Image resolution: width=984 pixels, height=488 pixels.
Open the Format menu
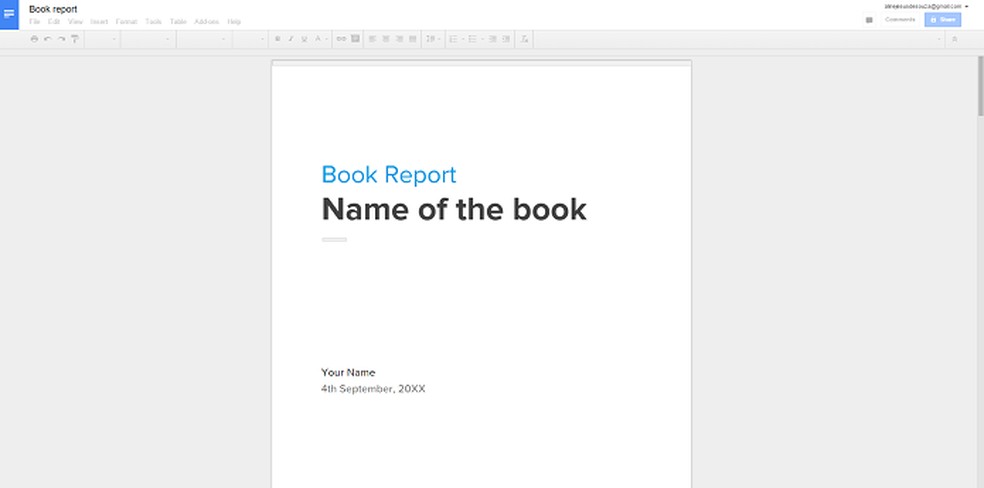click(x=126, y=21)
